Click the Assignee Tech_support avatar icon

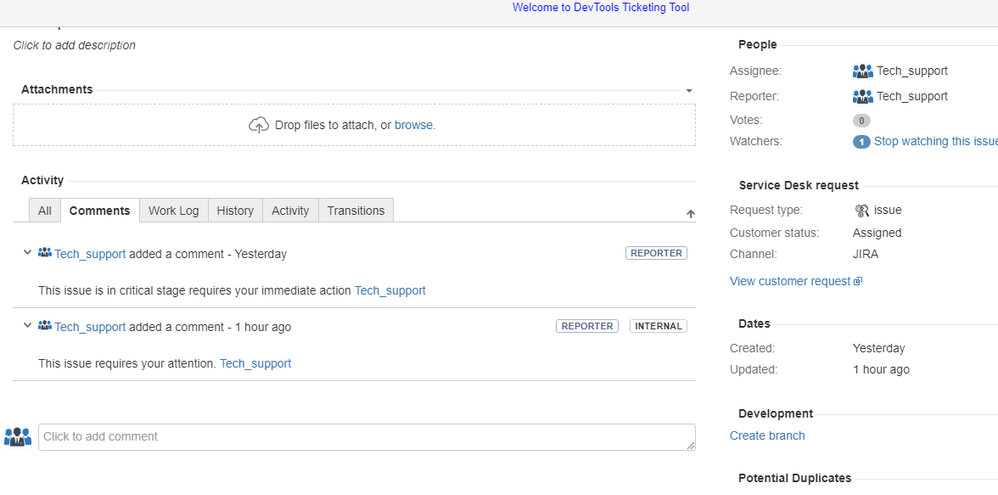click(x=862, y=71)
